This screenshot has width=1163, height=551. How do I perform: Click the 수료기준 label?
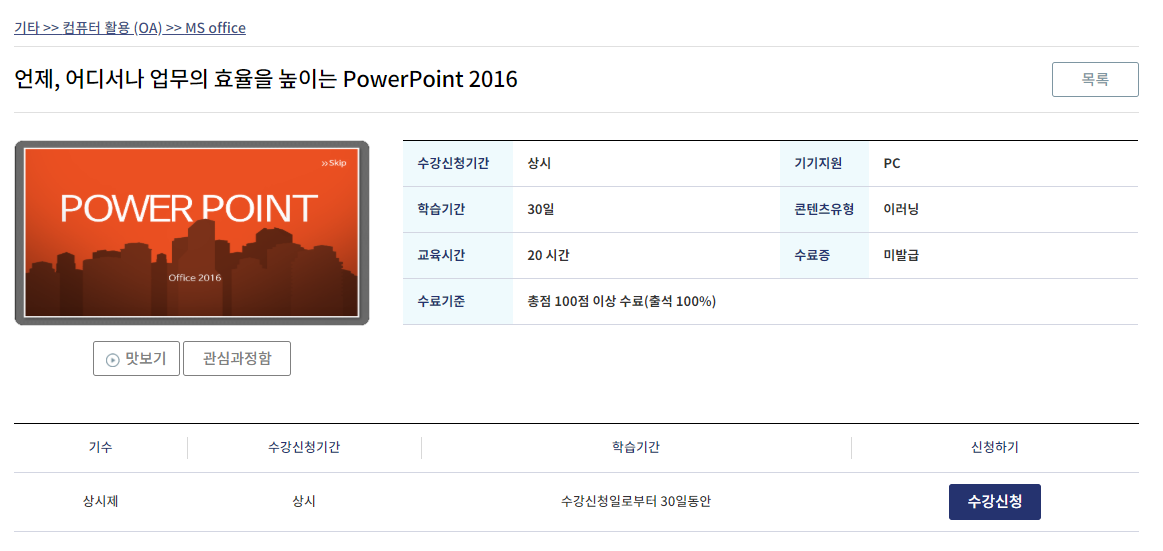click(441, 302)
